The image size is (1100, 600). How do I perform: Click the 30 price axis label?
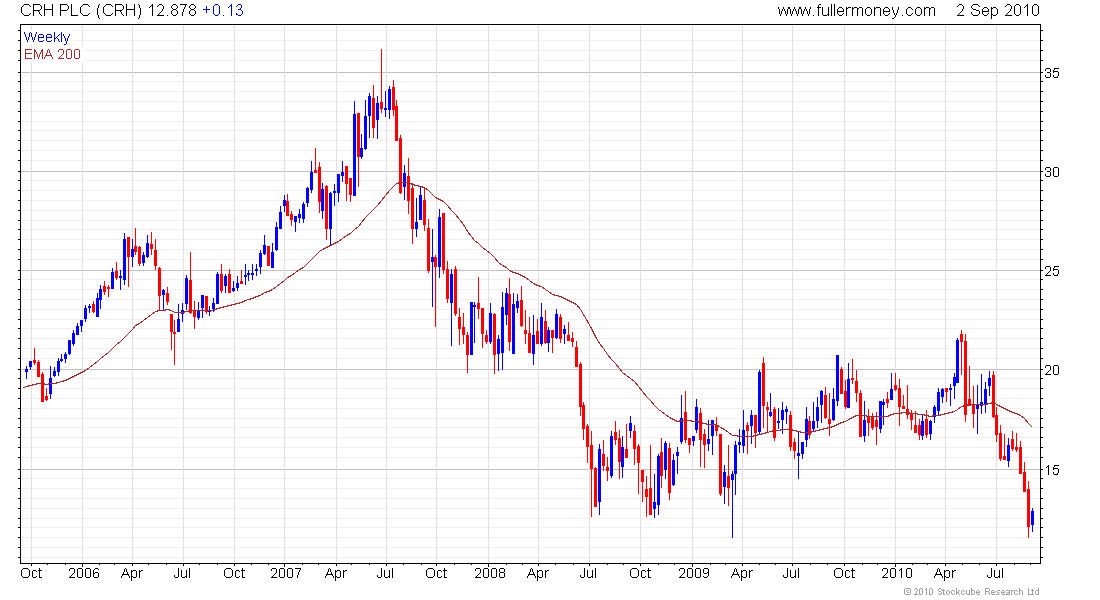pos(1052,172)
